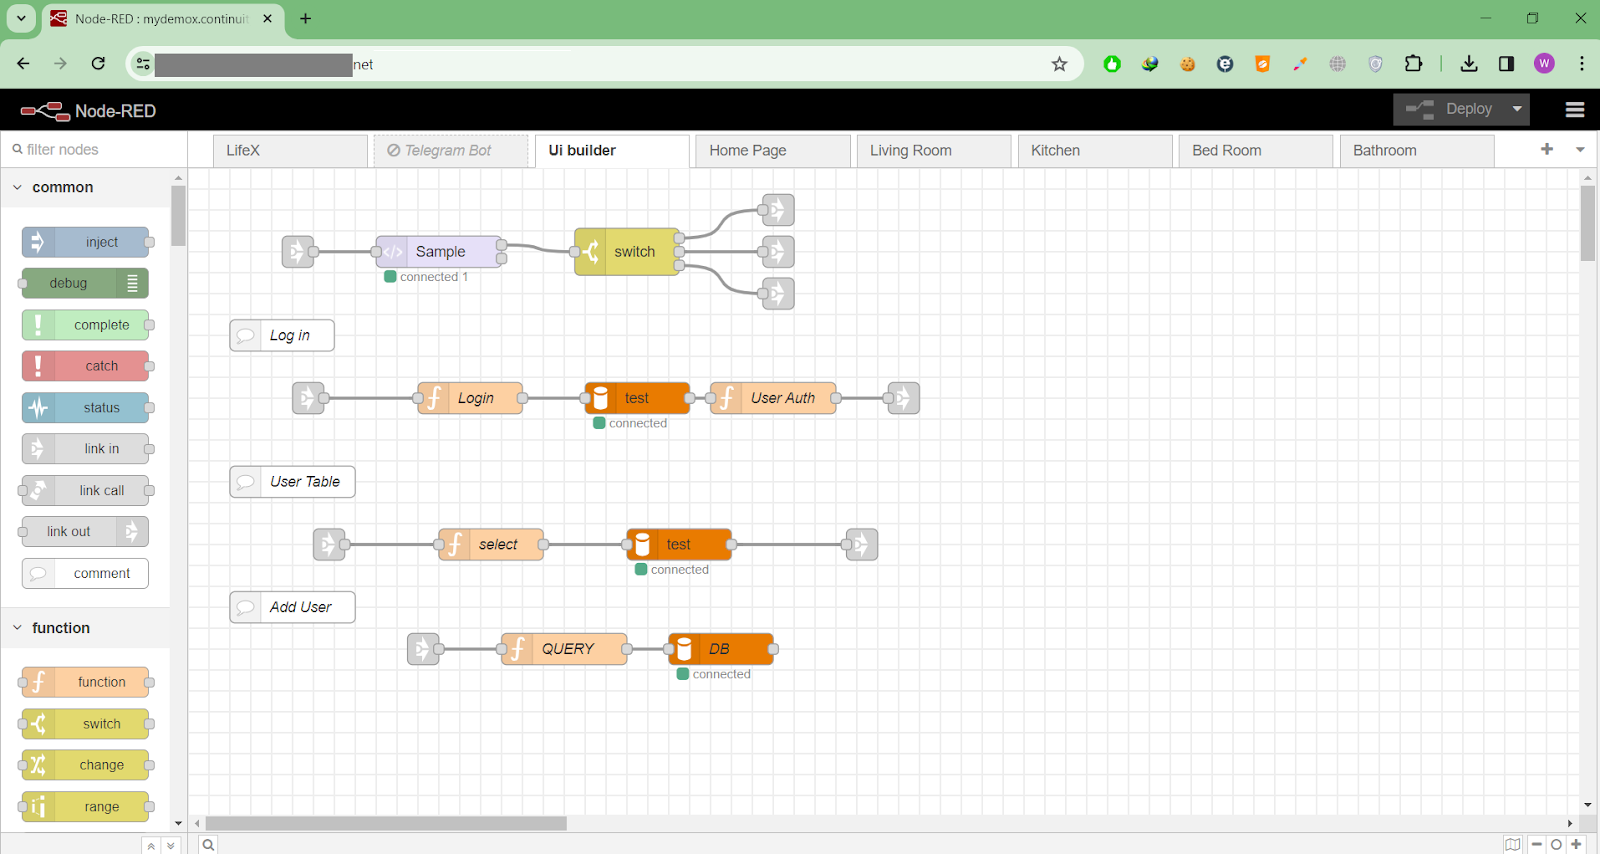Switch to the Living Room flow tab

934,151
